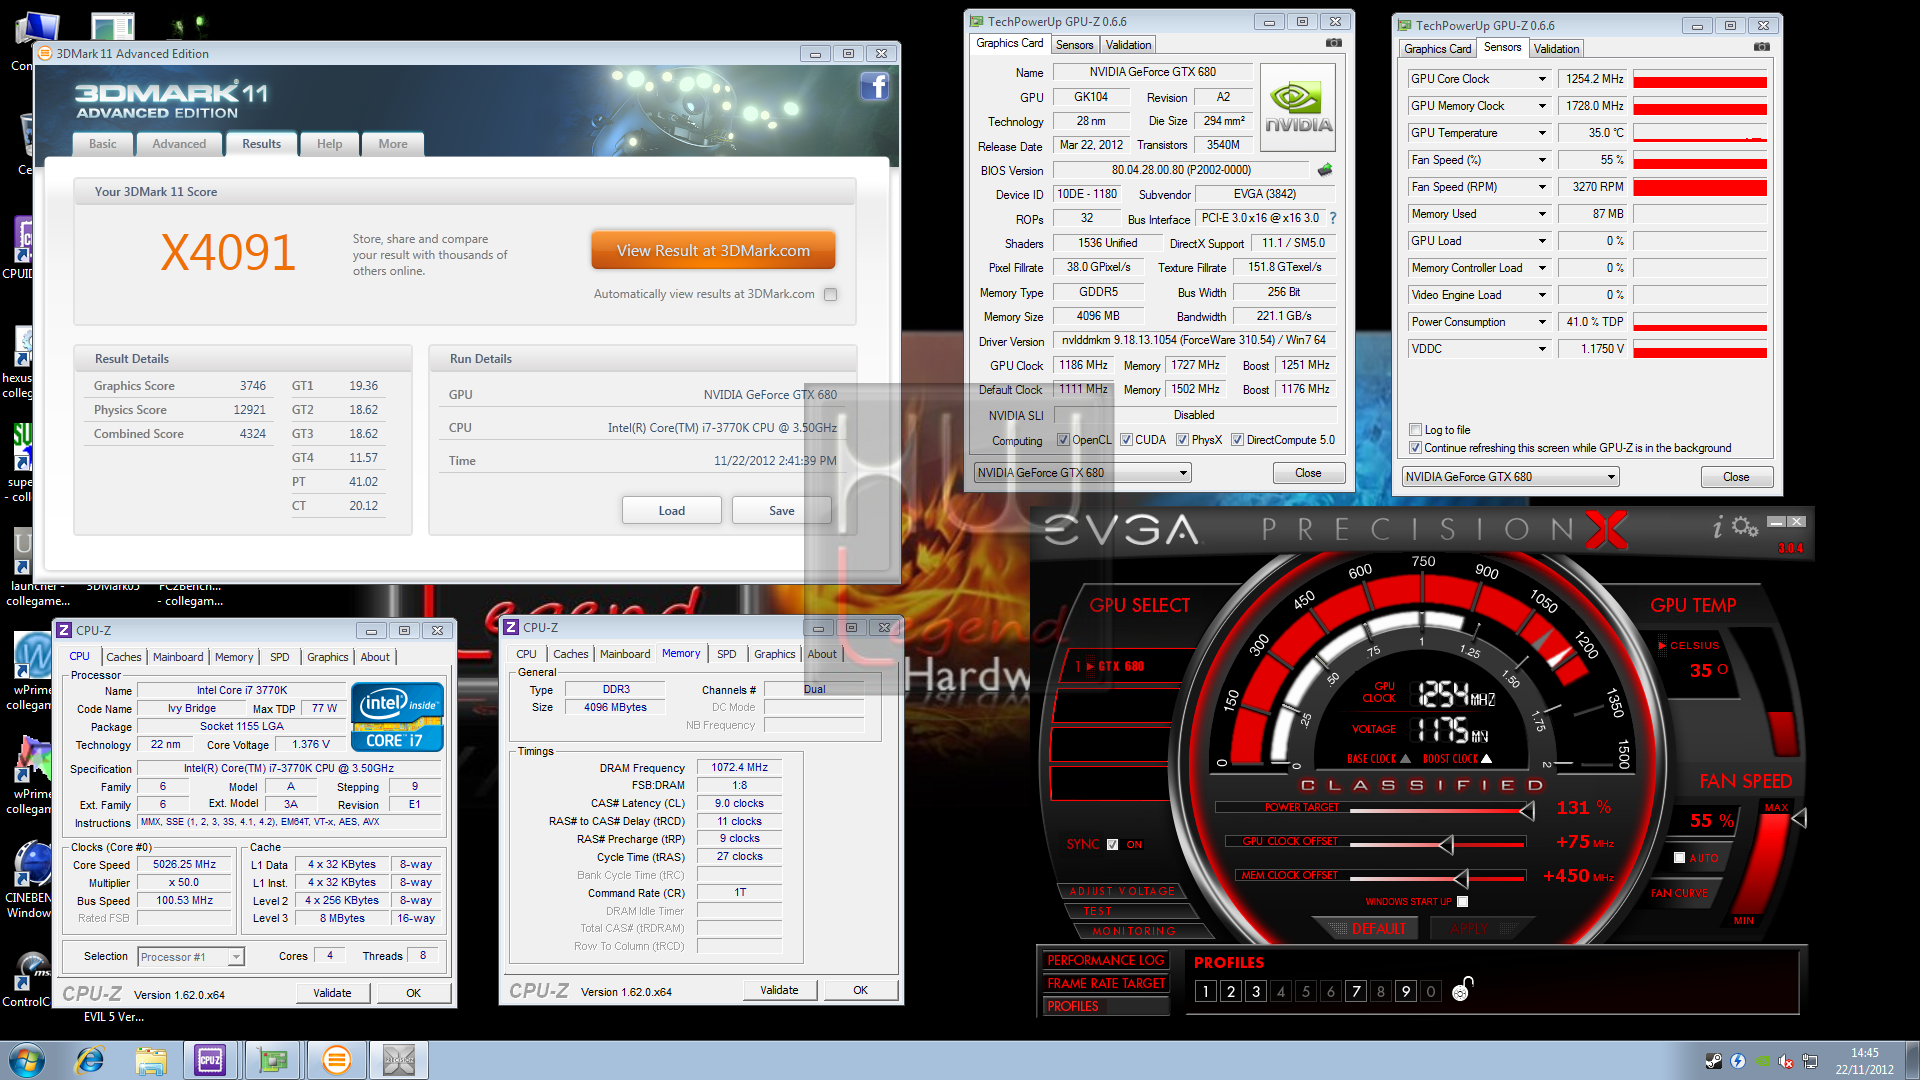
Task: Click the Intel Core i7 logo in CPU-Z
Action: (x=397, y=716)
